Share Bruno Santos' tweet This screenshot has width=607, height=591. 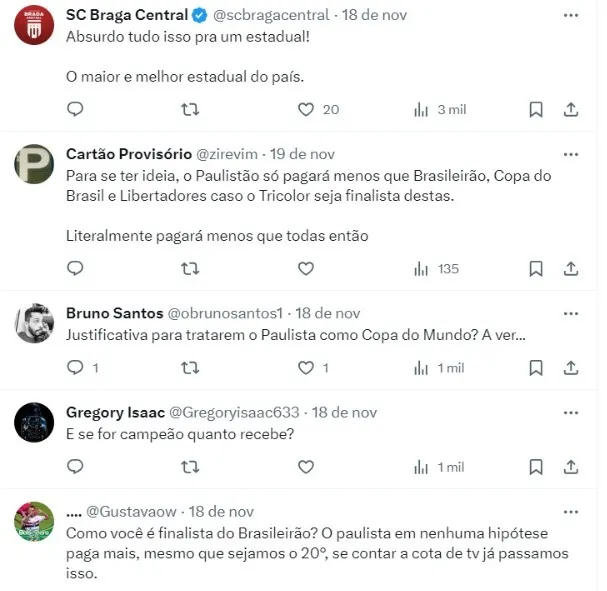[x=571, y=368]
